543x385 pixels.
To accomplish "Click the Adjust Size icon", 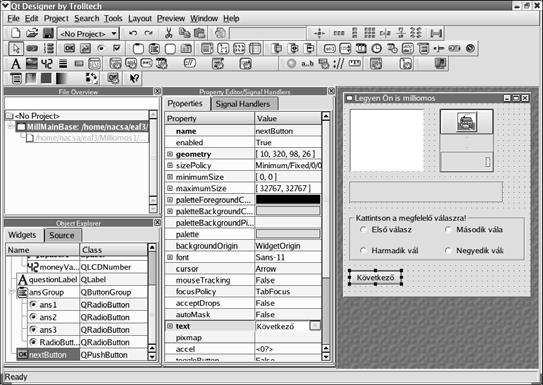I will tap(319, 33).
